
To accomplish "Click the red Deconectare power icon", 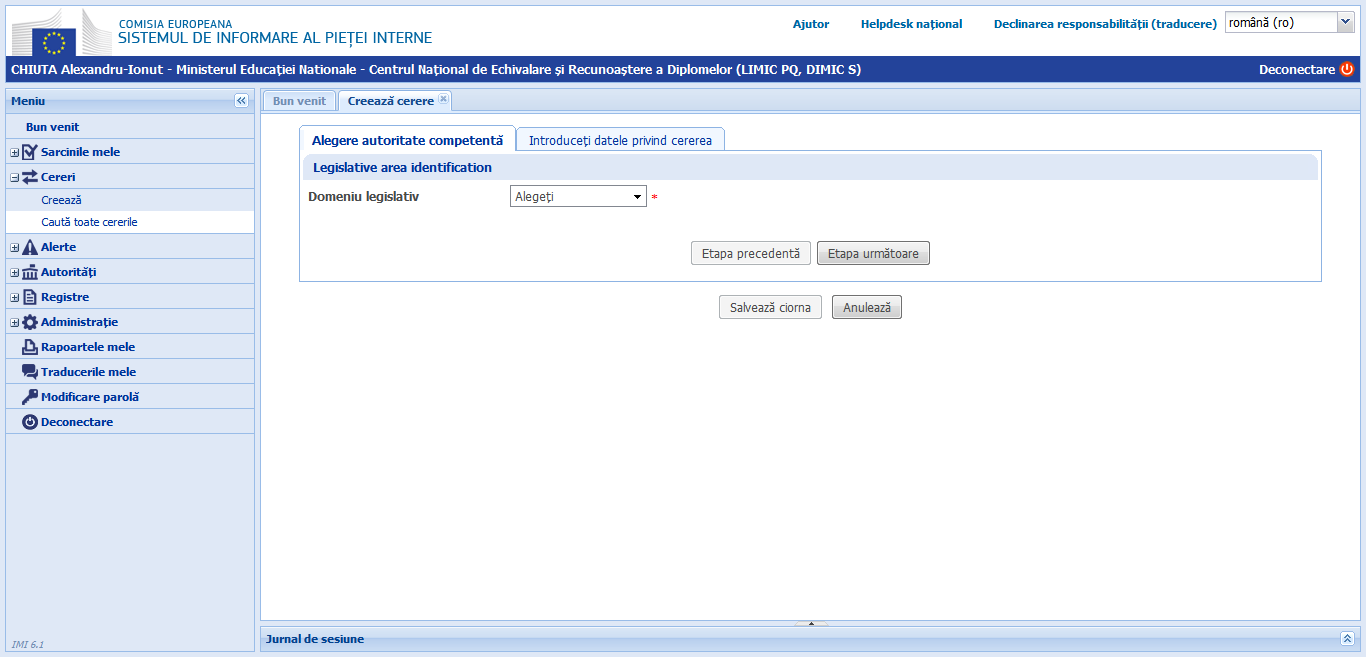I will [x=1346, y=69].
